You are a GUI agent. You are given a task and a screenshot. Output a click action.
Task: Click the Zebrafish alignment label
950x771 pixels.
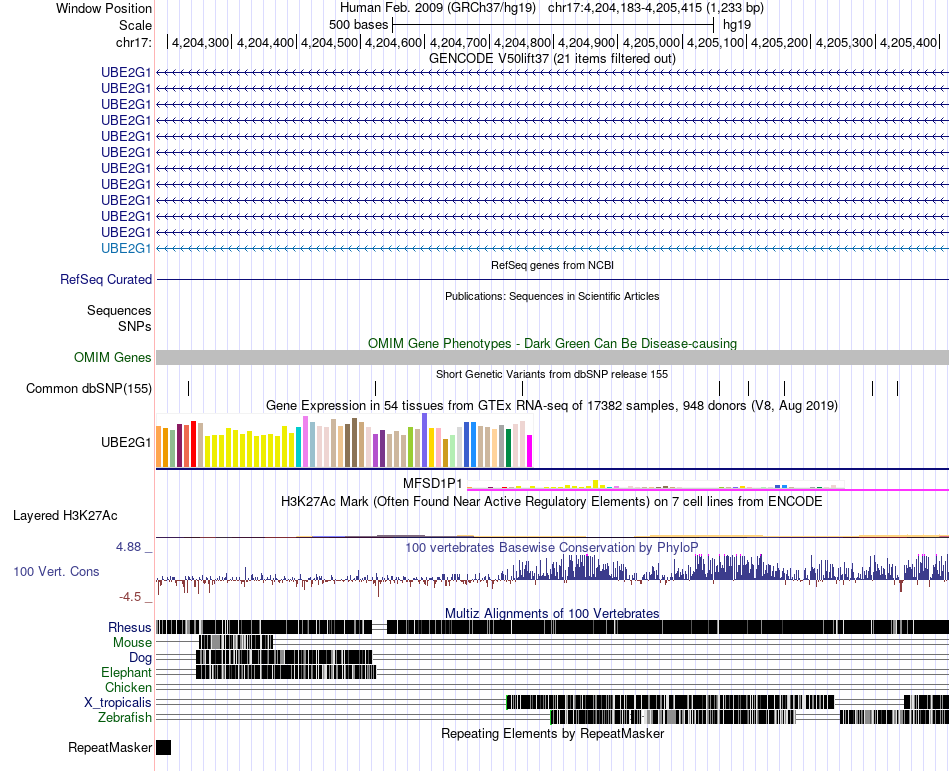pos(125,717)
